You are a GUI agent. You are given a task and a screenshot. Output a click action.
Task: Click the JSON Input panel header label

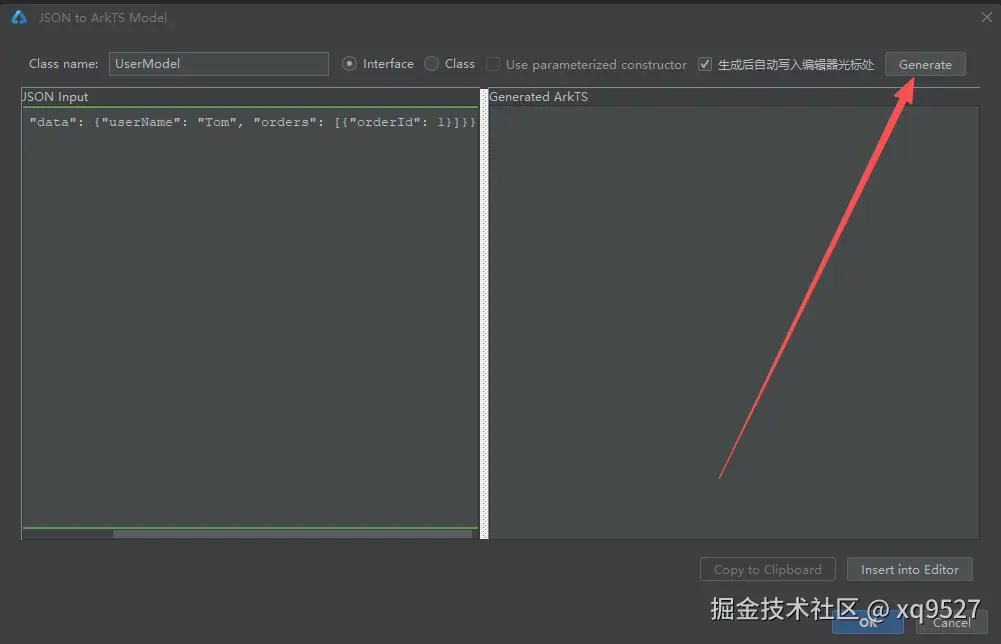point(55,96)
